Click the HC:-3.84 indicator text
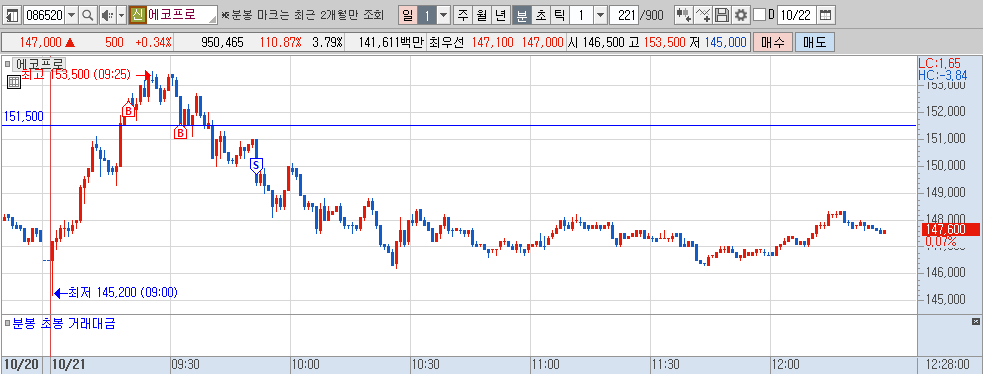This screenshot has height=374, width=983. click(942, 75)
